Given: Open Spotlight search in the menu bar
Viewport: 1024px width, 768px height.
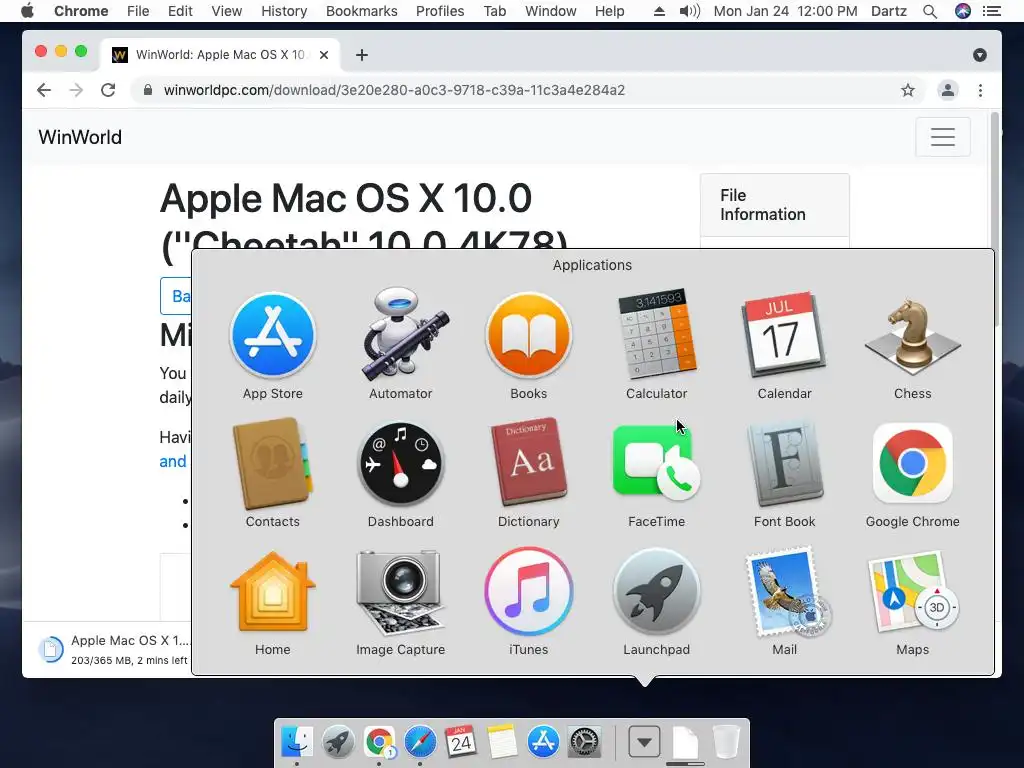Looking at the screenshot, I should (930, 11).
